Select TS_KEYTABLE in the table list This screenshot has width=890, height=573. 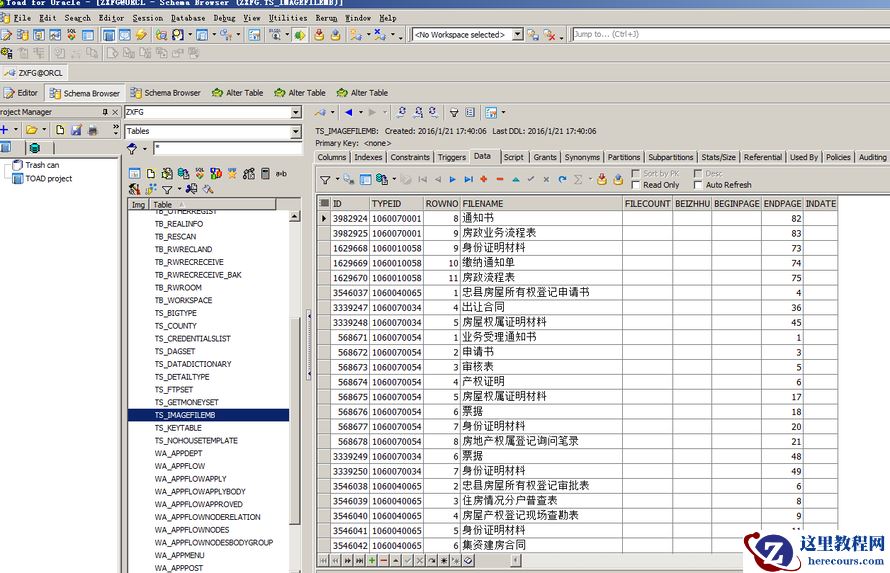(x=178, y=428)
